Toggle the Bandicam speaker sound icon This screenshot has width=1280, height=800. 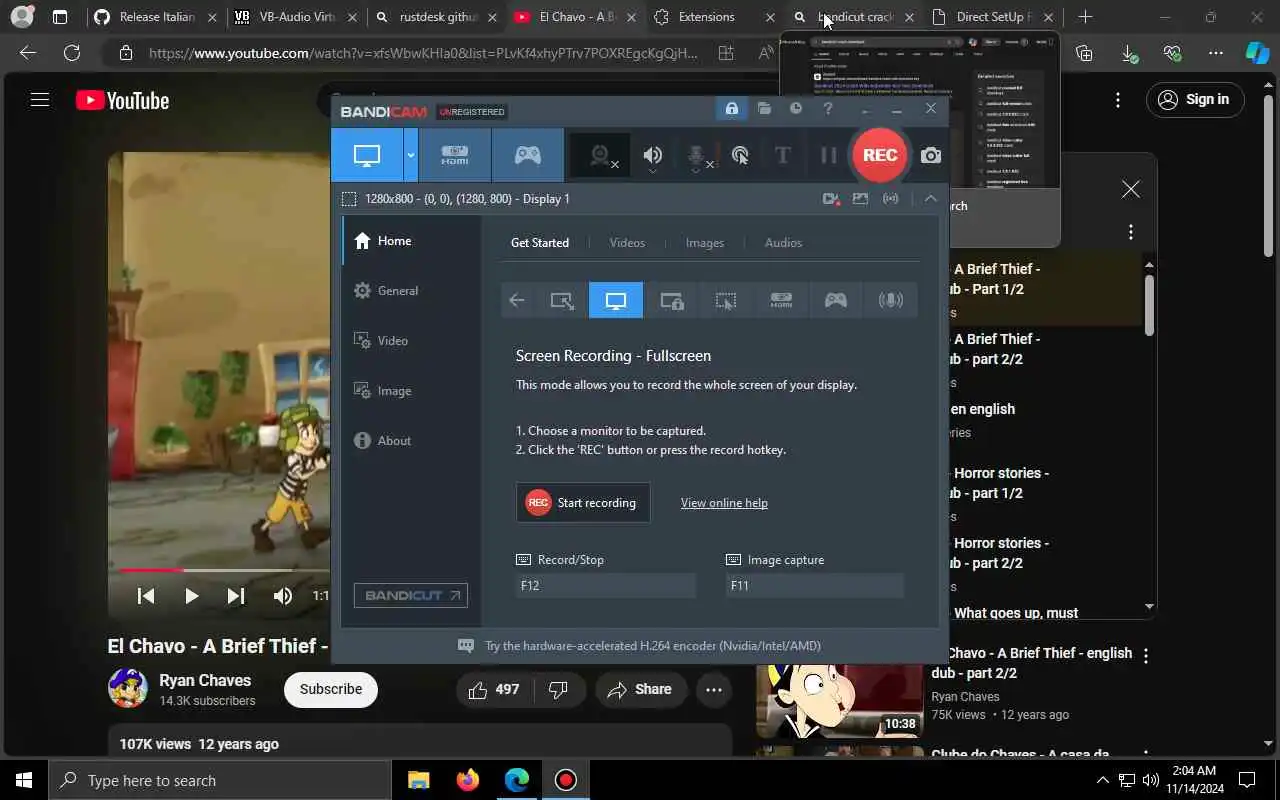(653, 155)
